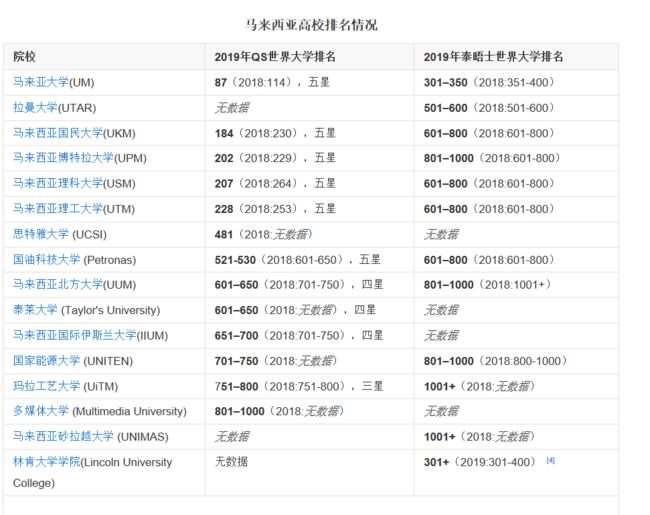
Task: Open the 马来西亚理工大学(UTM) link
Action: click(58, 209)
